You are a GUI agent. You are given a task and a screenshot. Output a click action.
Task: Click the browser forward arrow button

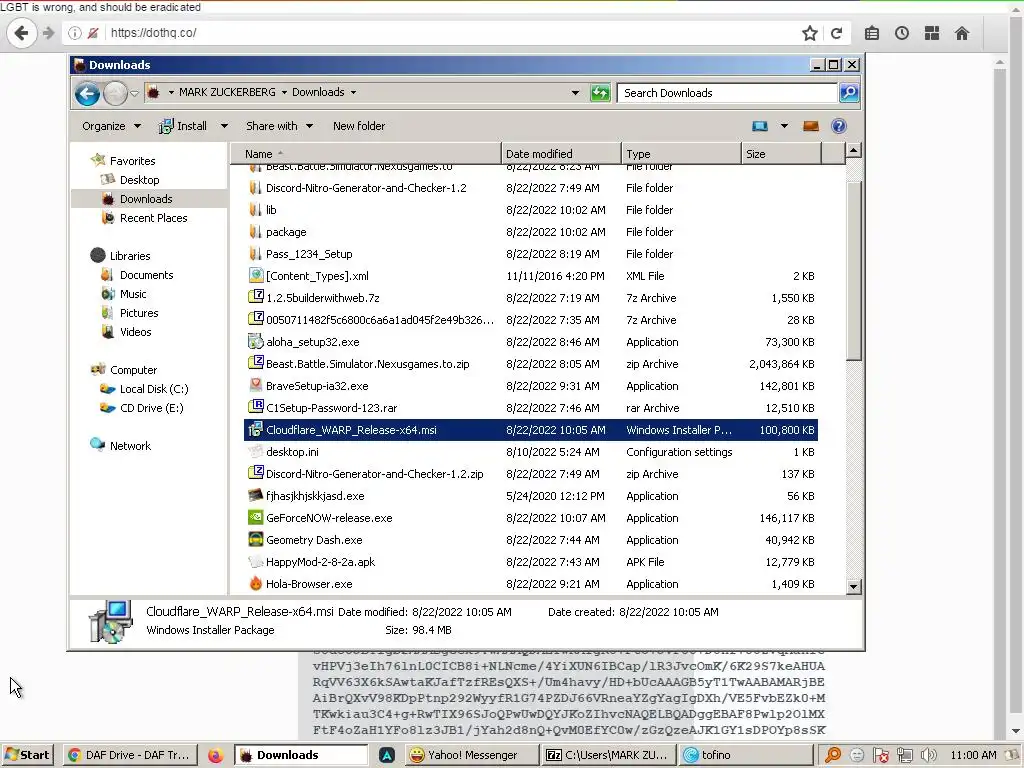(x=48, y=33)
